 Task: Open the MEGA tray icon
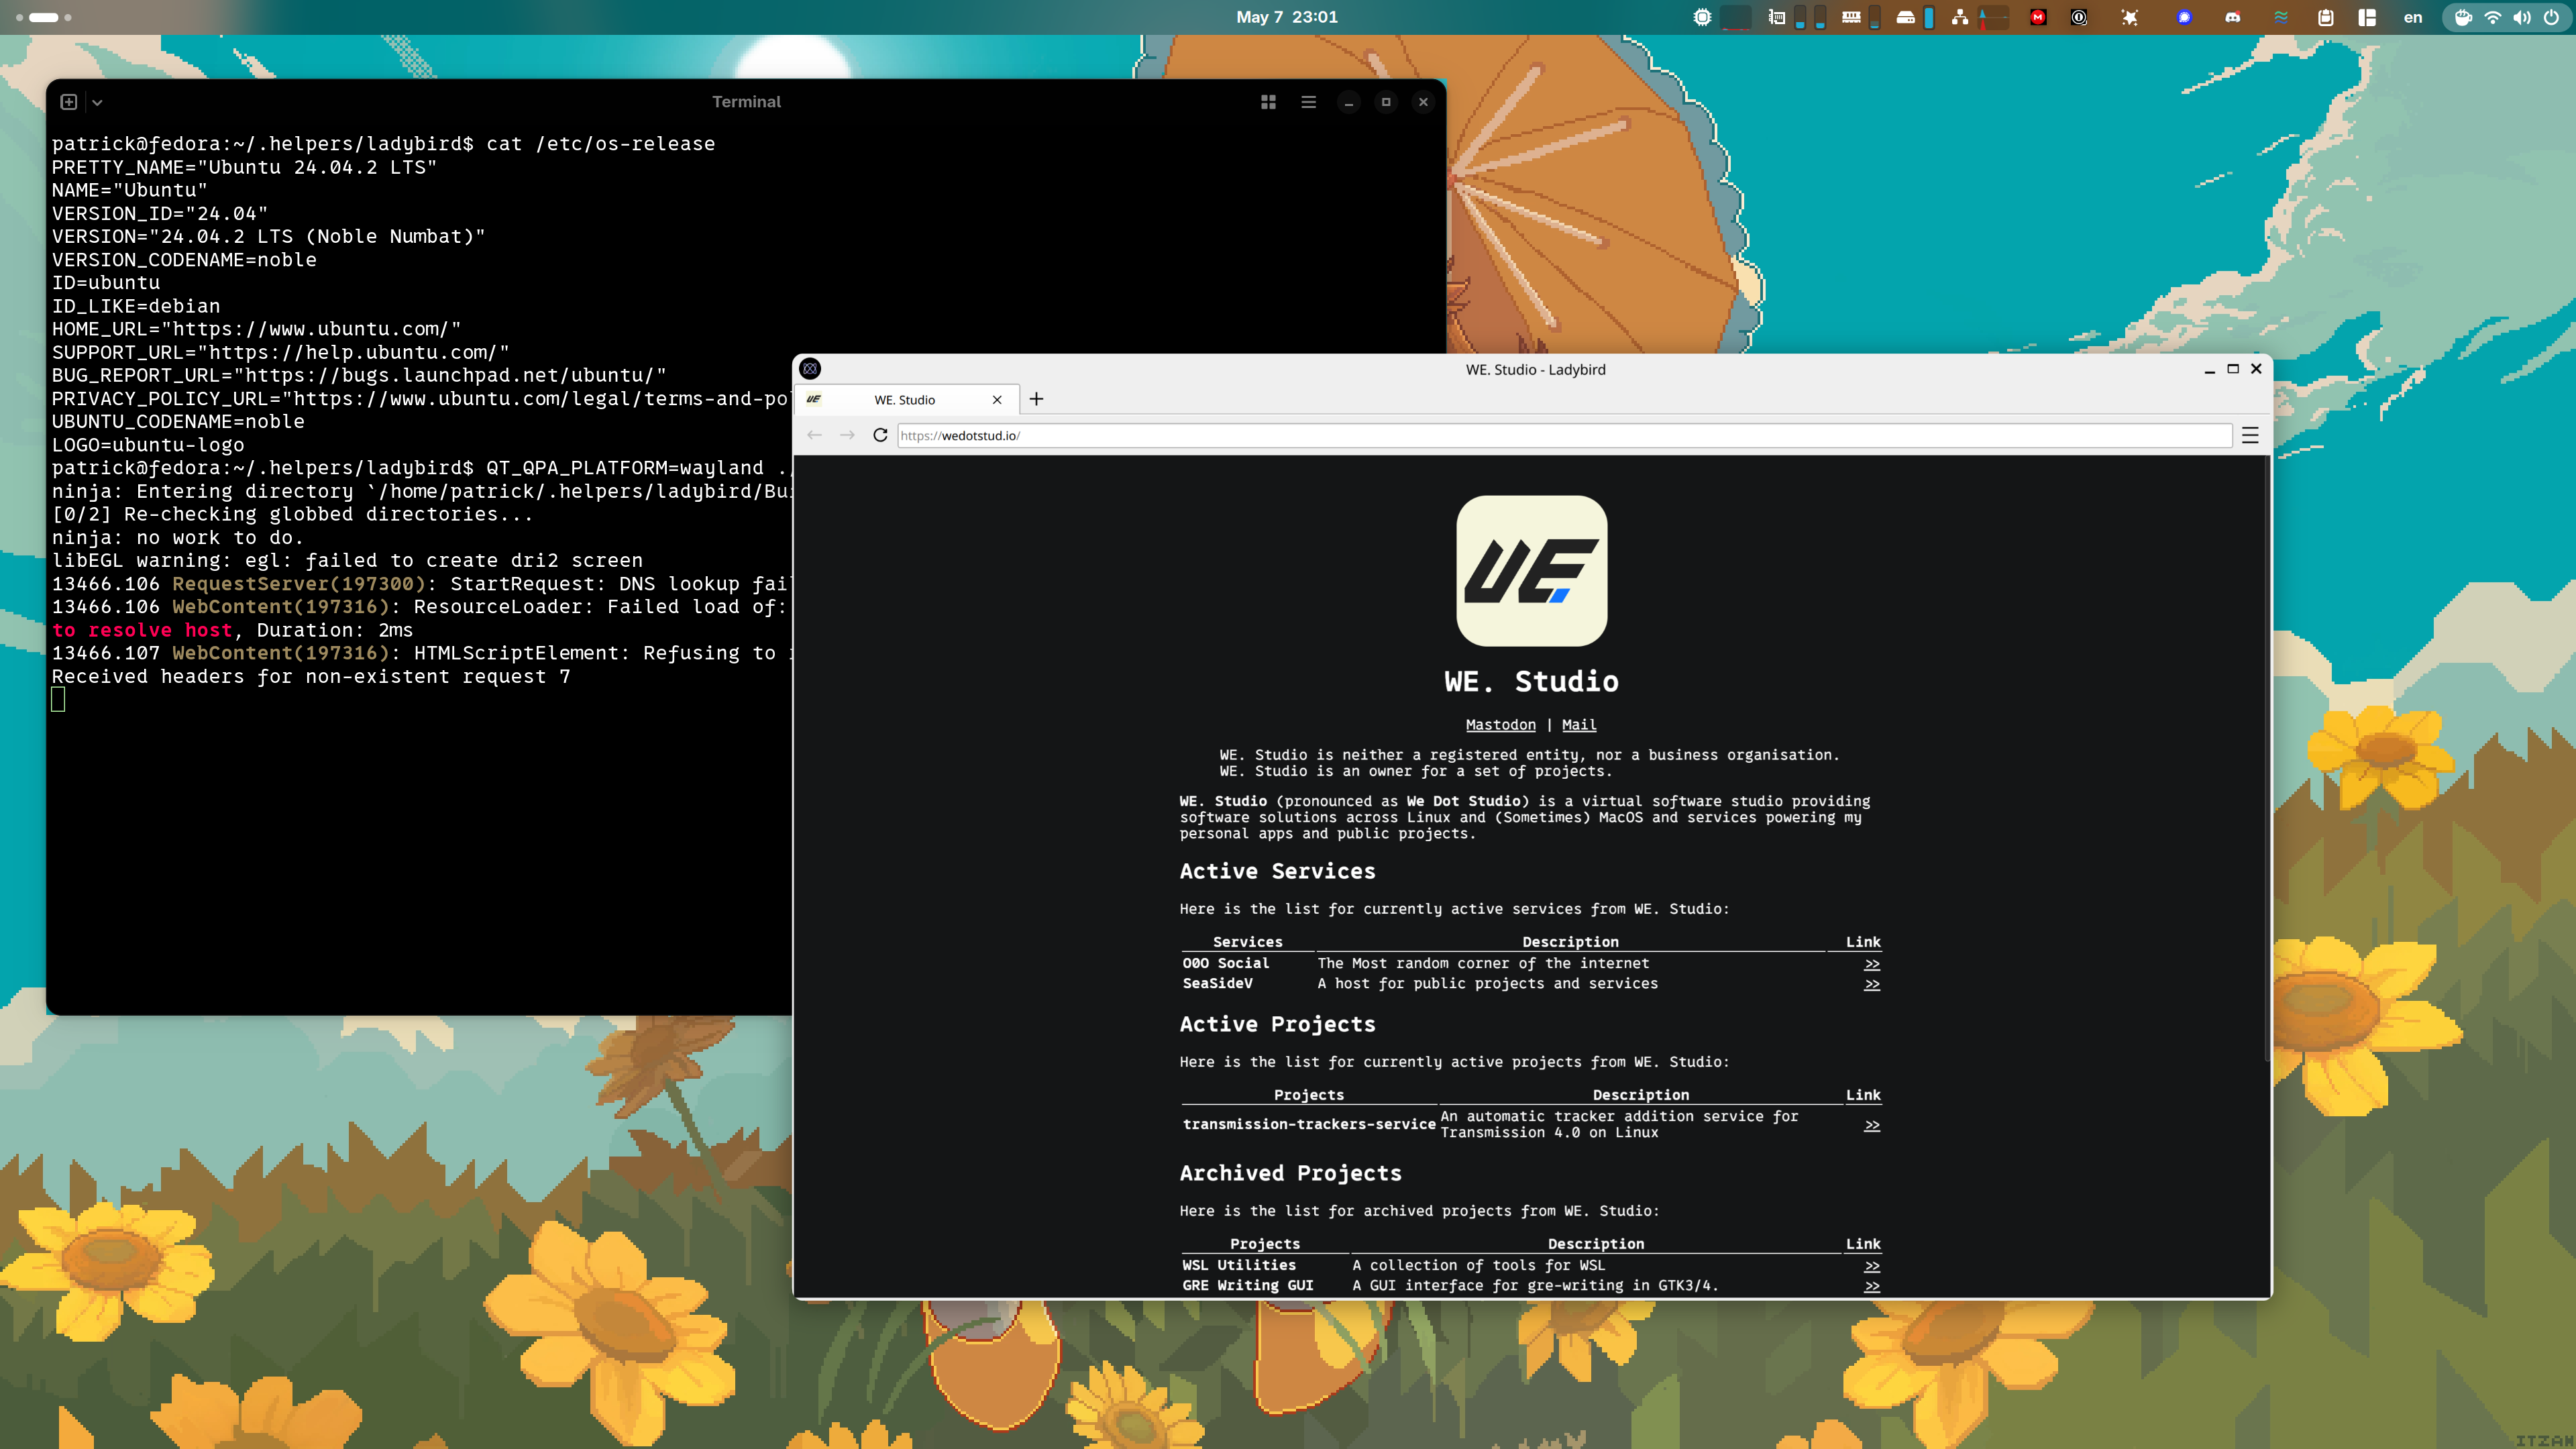tap(2038, 17)
